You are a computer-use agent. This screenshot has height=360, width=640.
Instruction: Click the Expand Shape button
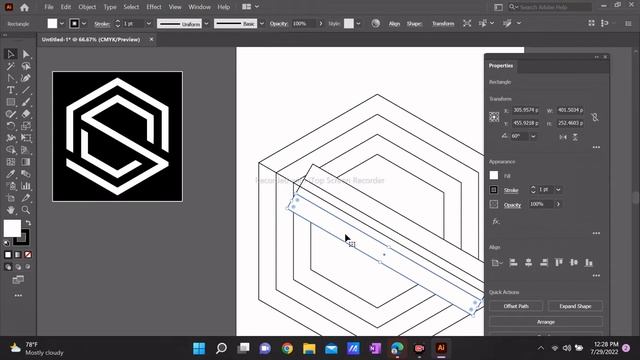coord(575,306)
